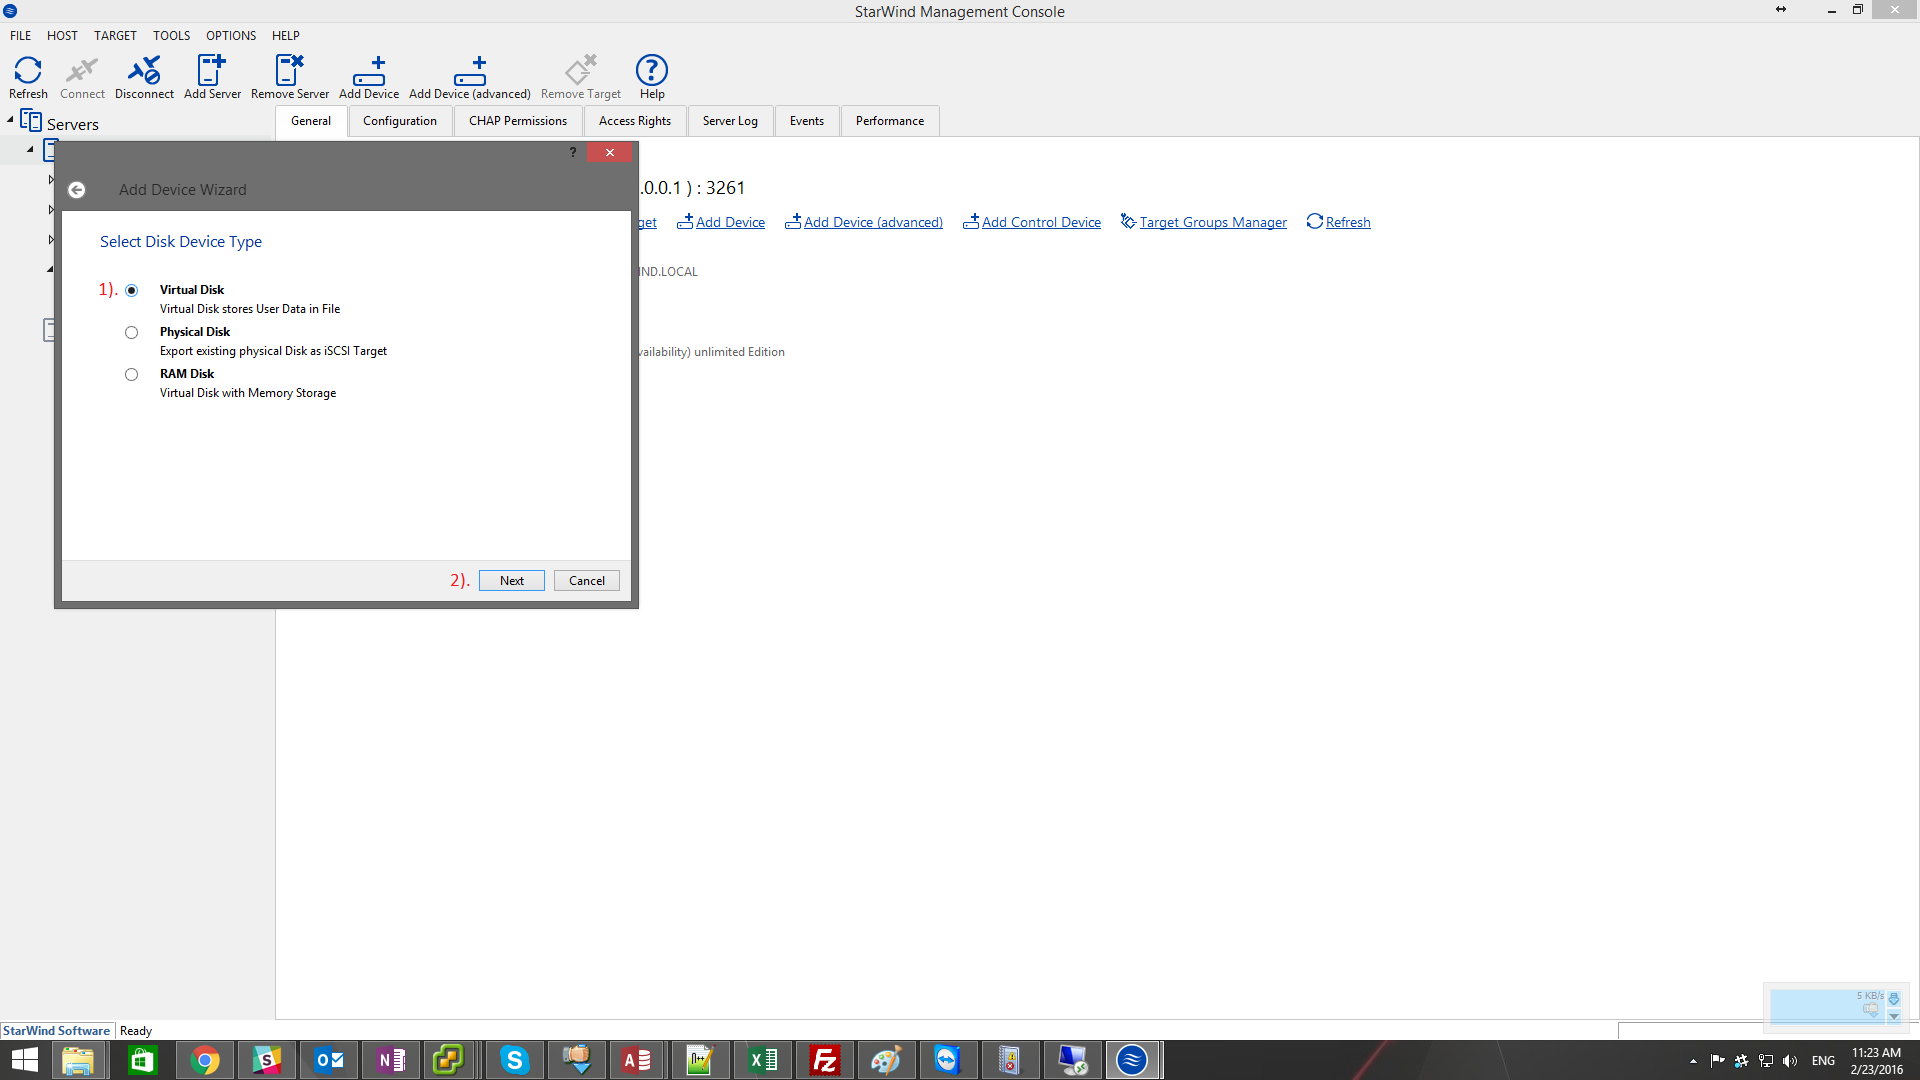This screenshot has width=1920, height=1080.
Task: Open the Target Groups Manager link
Action: 1204,222
